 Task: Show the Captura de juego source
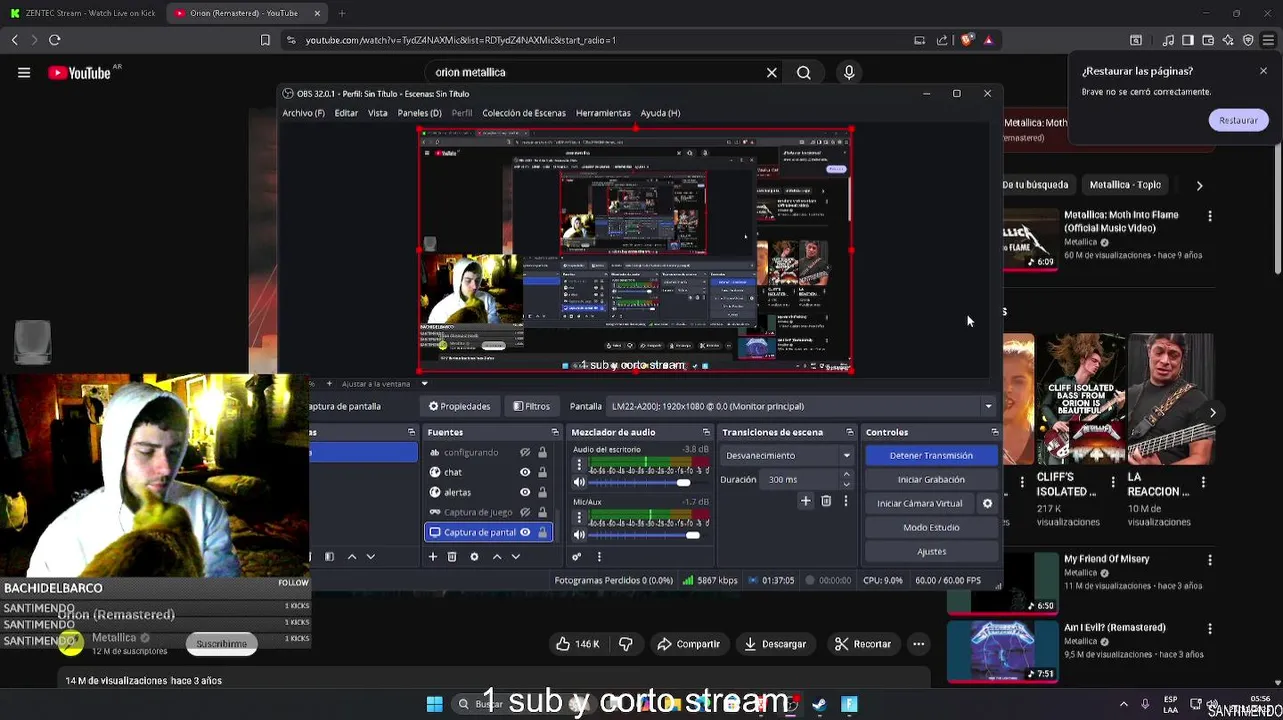pyautogui.click(x=525, y=512)
